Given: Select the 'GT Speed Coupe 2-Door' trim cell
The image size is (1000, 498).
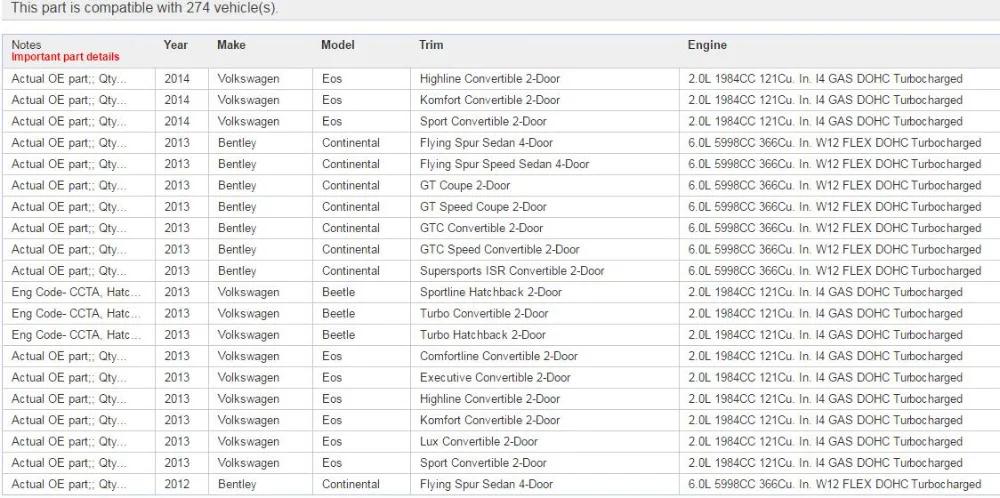Looking at the screenshot, I should (483, 207).
